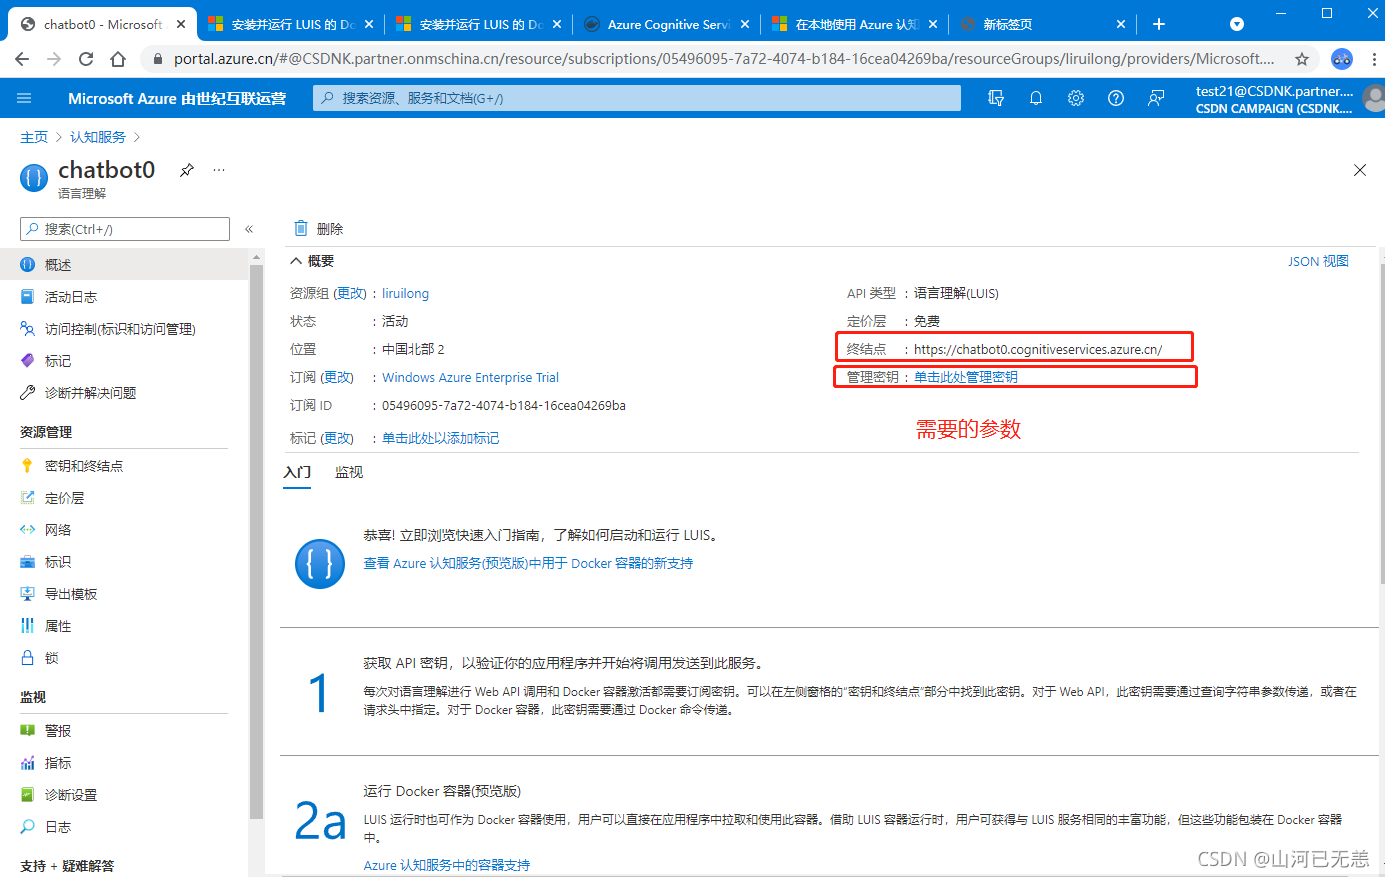Click the delete trash icon in the toolbar

pyautogui.click(x=301, y=228)
